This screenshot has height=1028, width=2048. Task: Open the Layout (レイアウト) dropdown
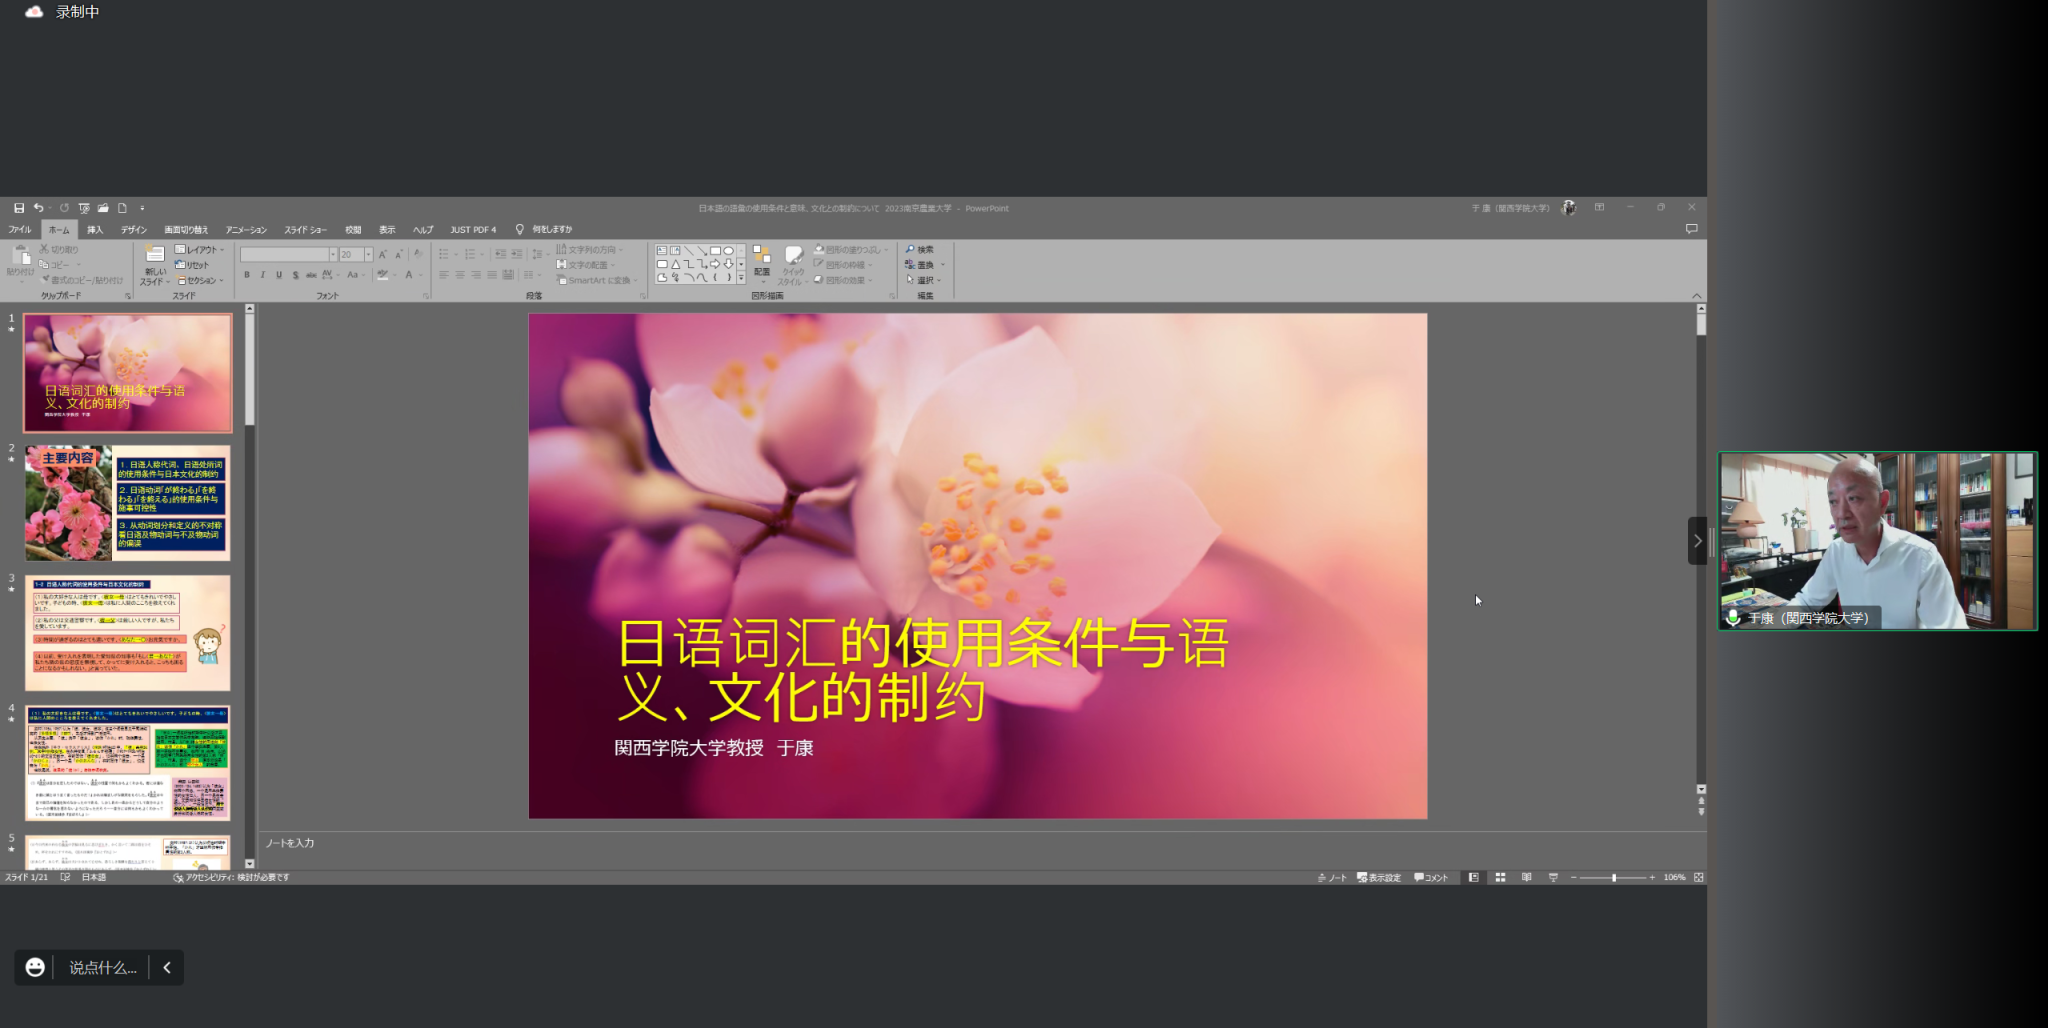coord(200,249)
